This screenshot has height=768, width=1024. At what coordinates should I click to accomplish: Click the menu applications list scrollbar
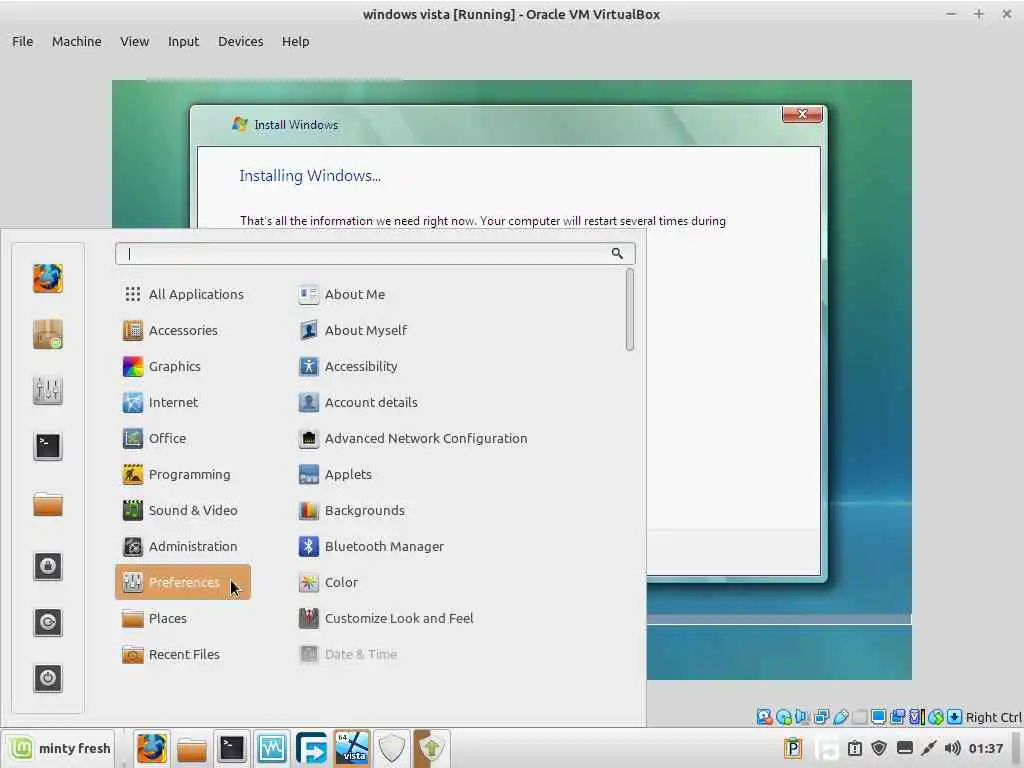[x=630, y=310]
